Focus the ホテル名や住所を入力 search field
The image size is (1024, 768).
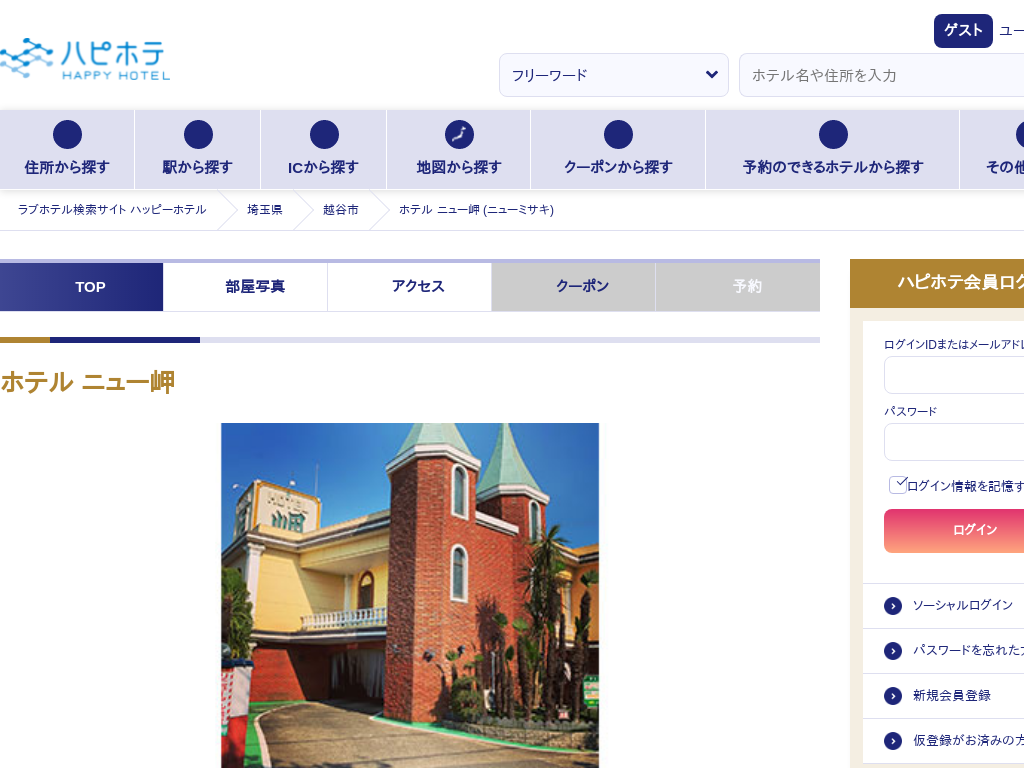(x=882, y=75)
